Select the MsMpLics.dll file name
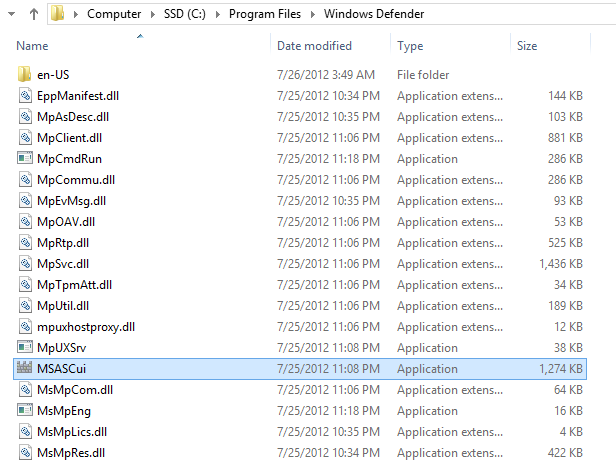 click(x=72, y=432)
